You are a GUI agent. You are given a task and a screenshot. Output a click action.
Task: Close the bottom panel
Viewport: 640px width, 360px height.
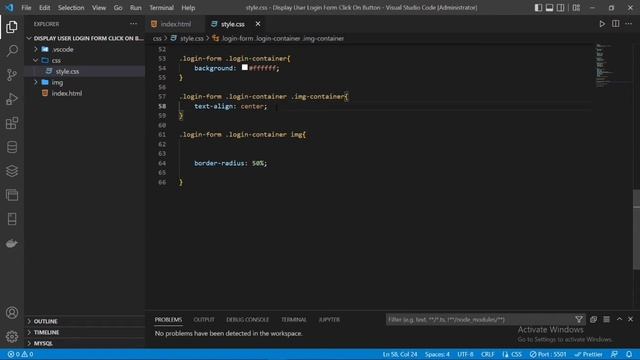(631, 319)
